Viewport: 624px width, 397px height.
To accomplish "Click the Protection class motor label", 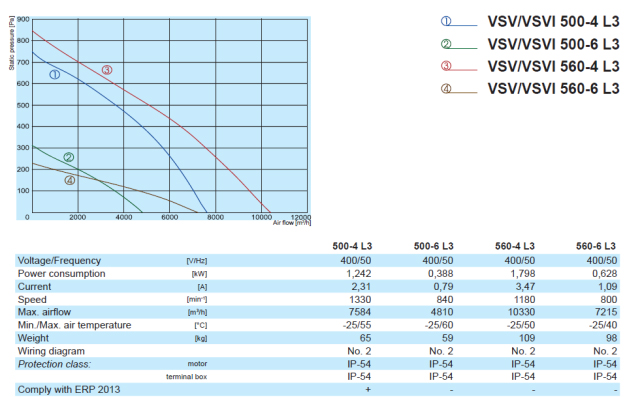I will point(197,364).
